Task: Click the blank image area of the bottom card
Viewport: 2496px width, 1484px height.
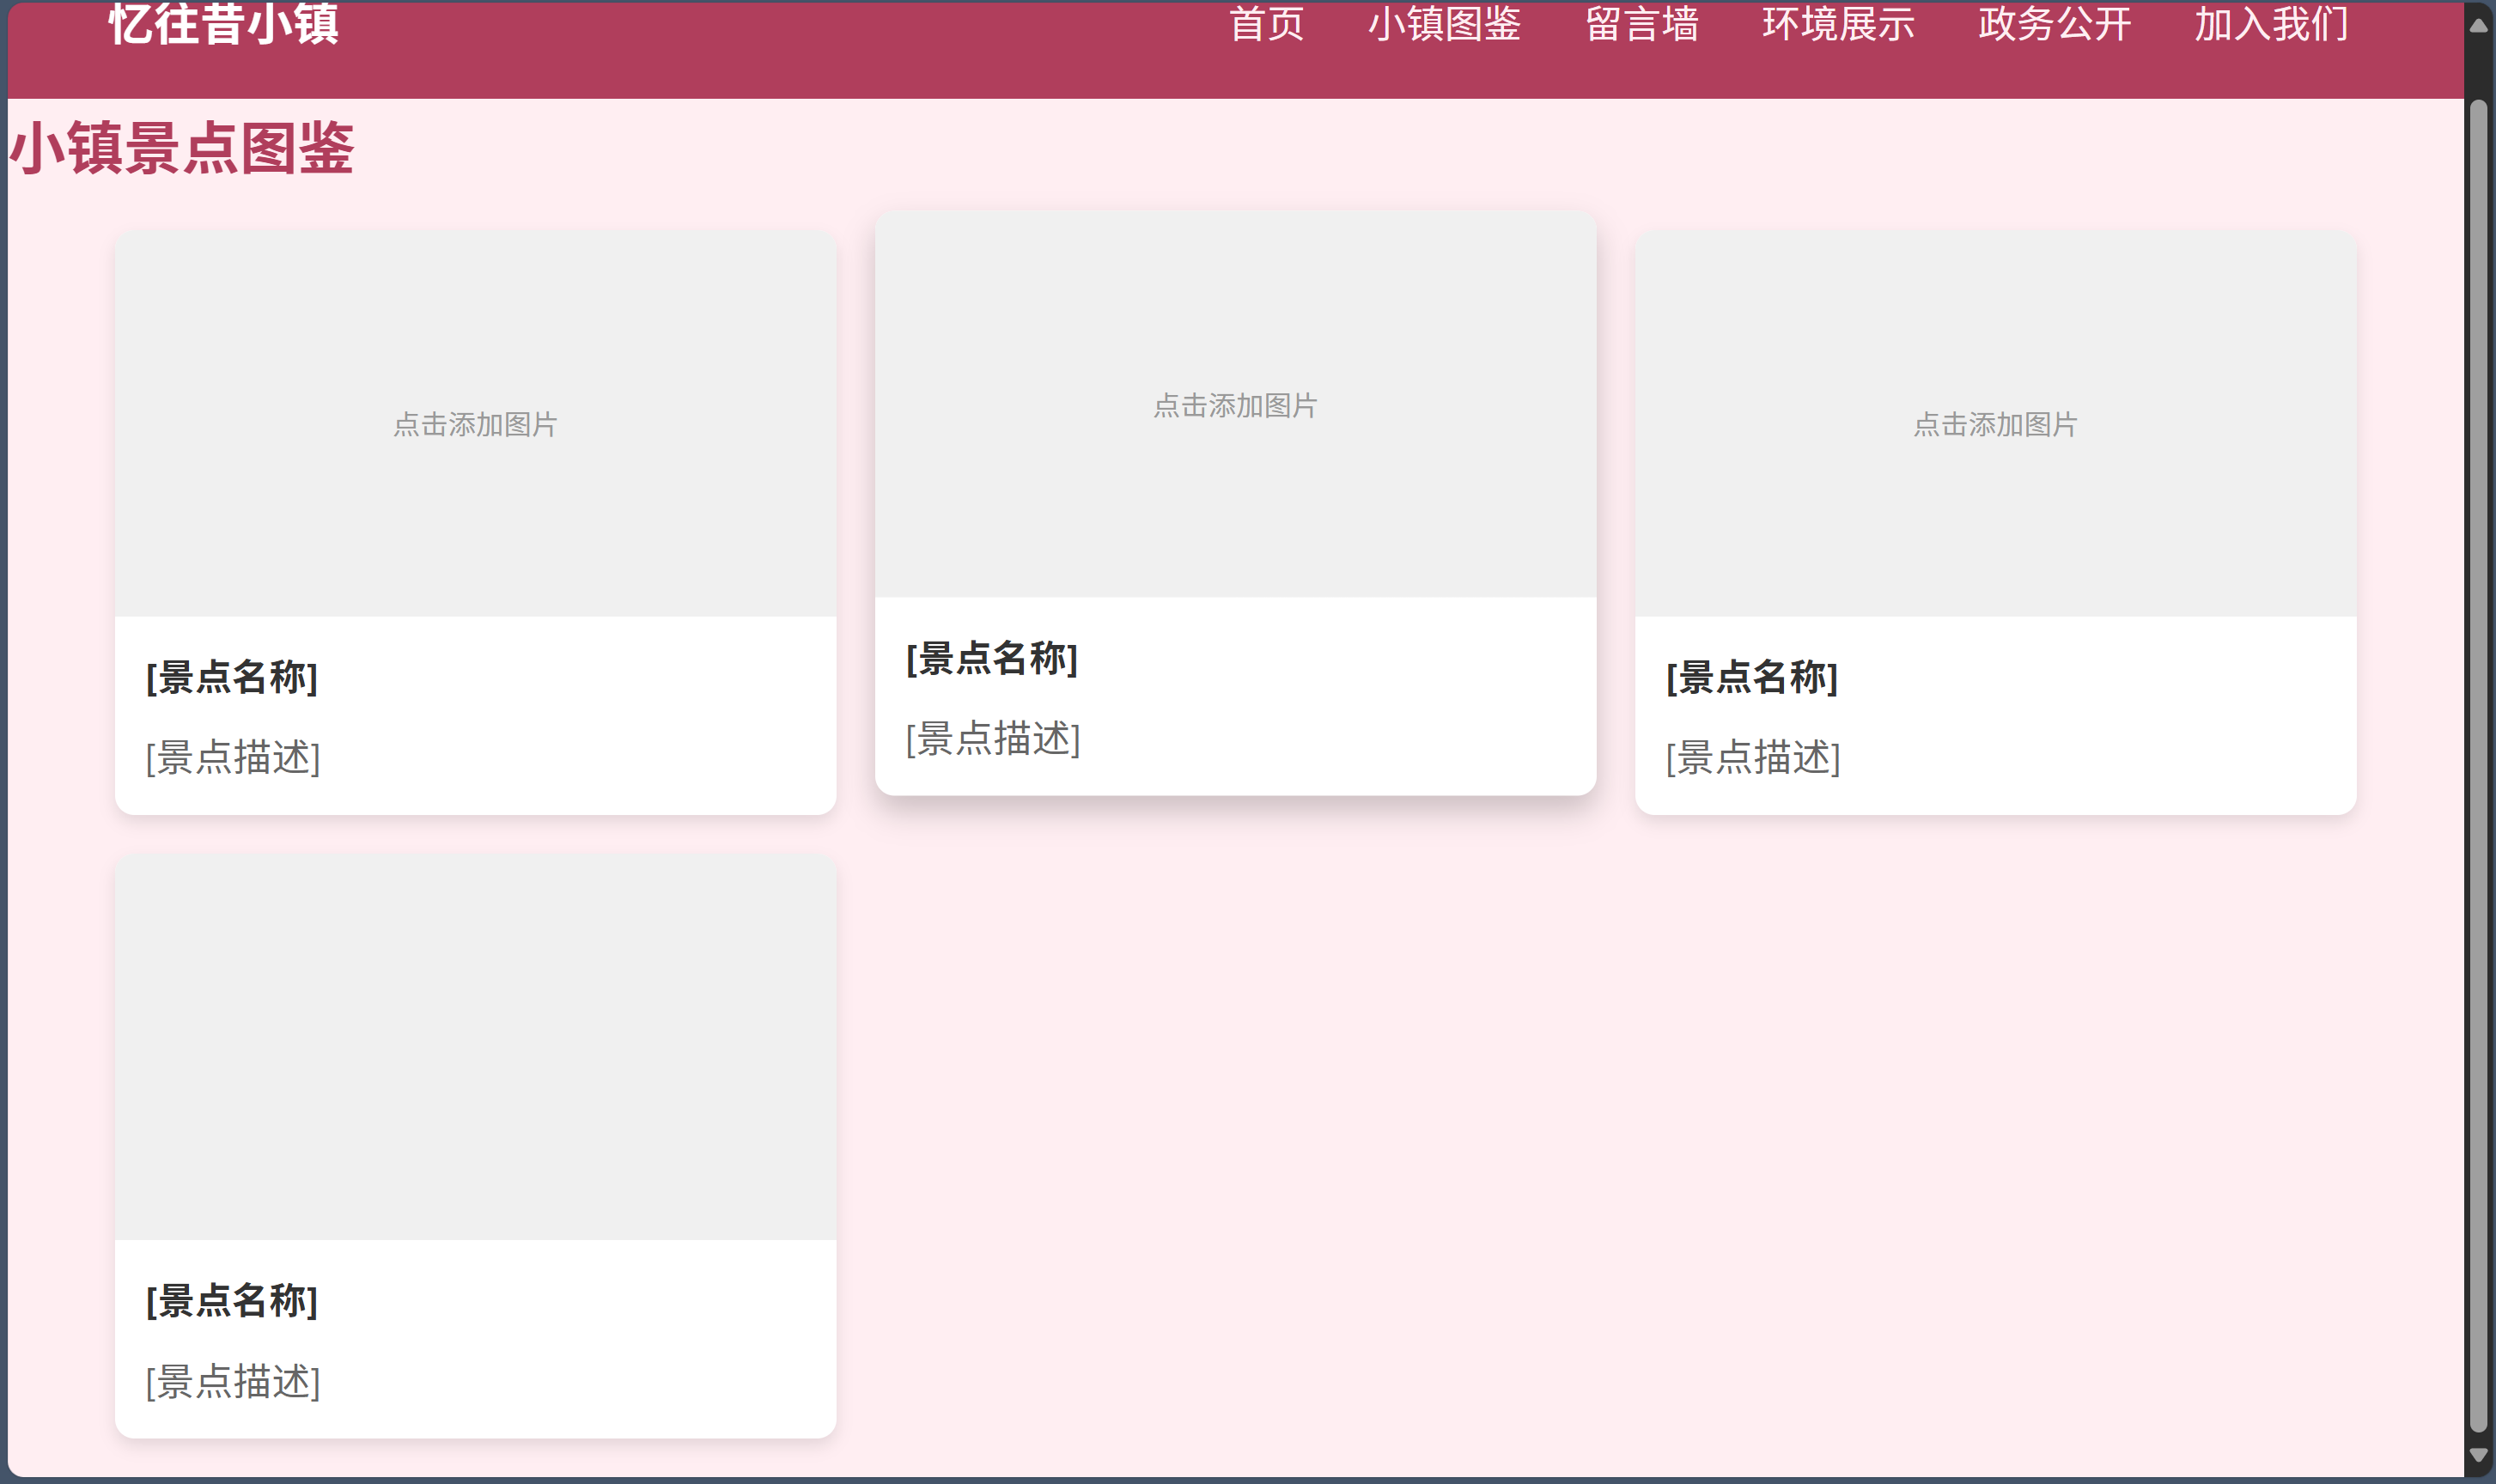Action: point(475,1047)
